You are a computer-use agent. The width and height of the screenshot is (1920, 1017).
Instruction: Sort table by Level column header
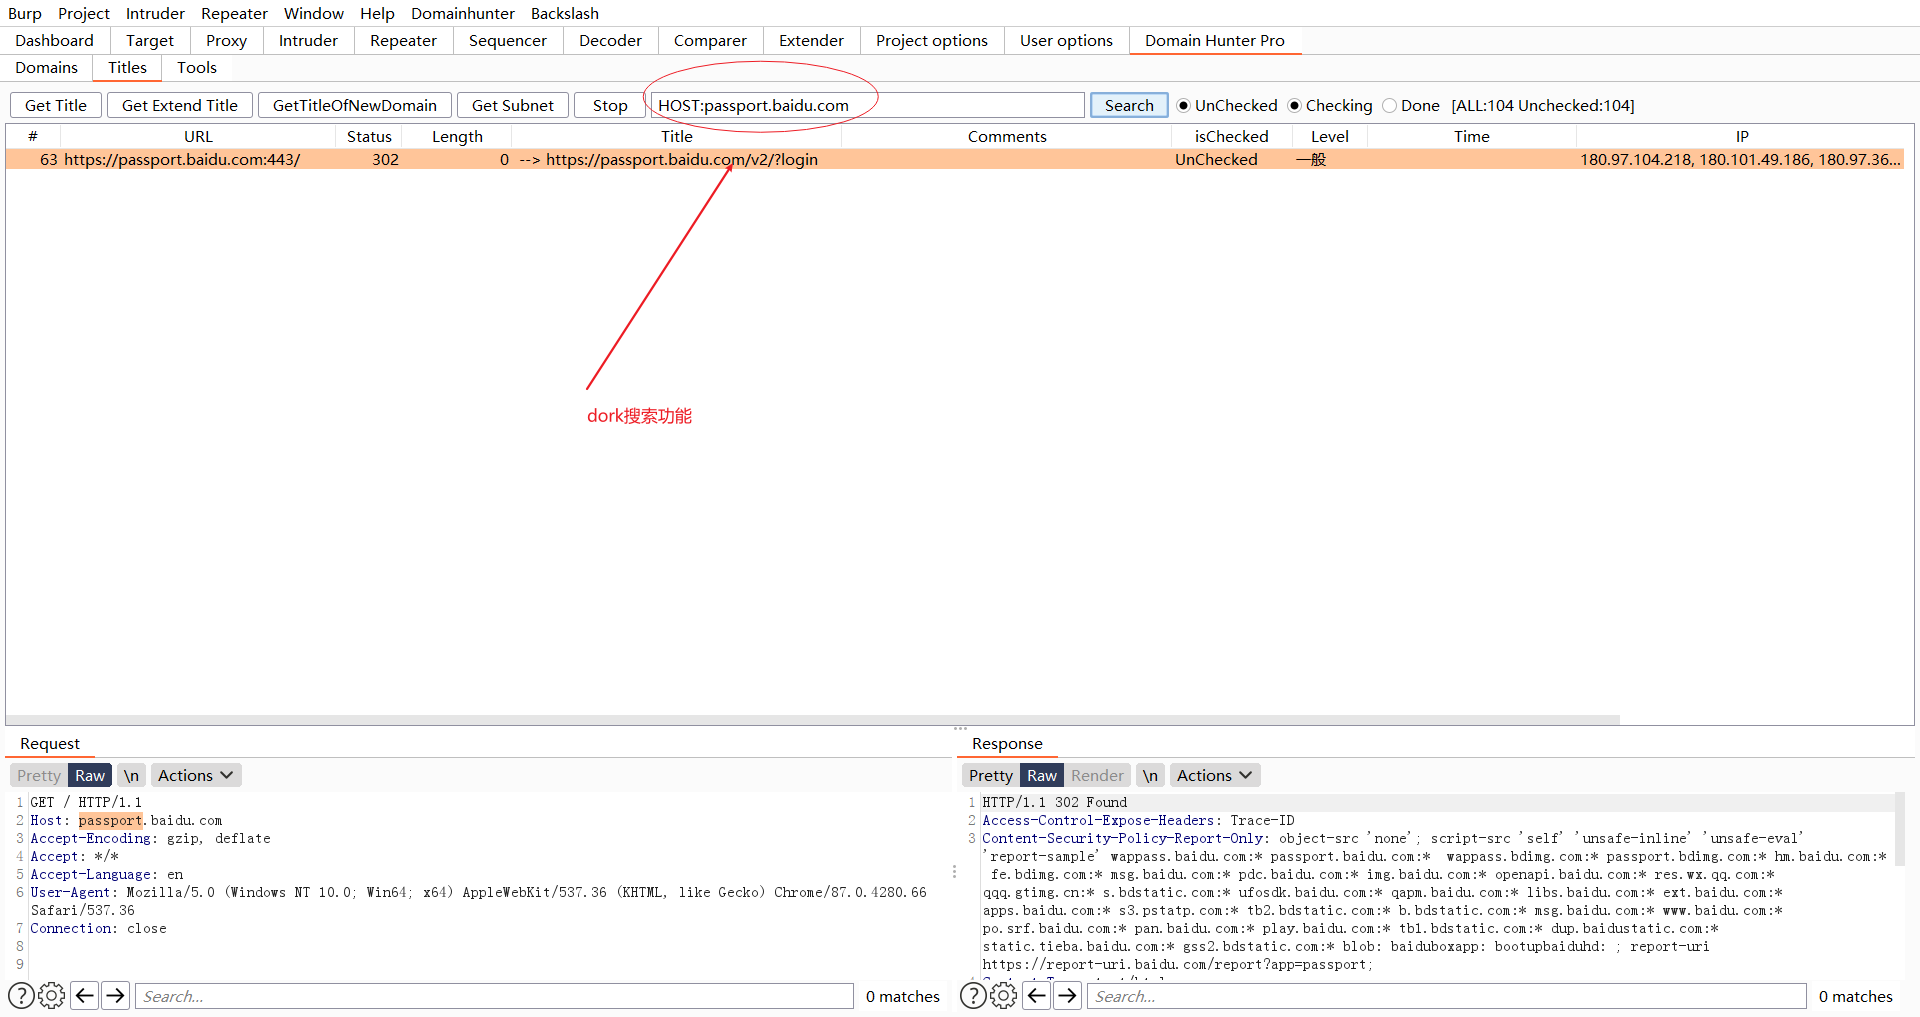pyautogui.click(x=1330, y=136)
